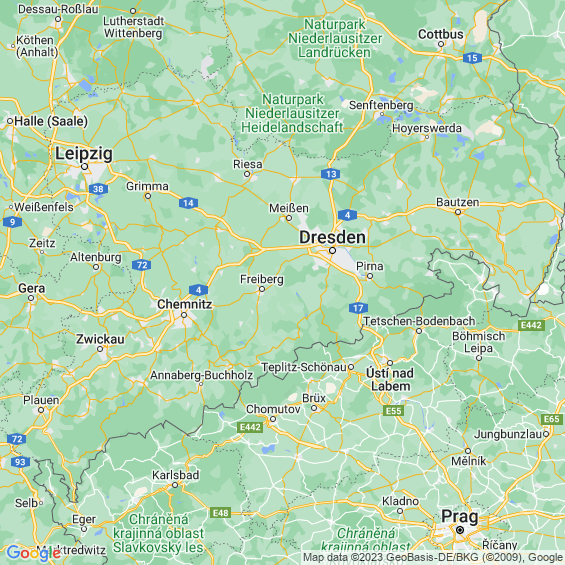Image resolution: width=565 pixels, height=565 pixels.
Task: Click the Zwickau city label
Action: [100, 339]
